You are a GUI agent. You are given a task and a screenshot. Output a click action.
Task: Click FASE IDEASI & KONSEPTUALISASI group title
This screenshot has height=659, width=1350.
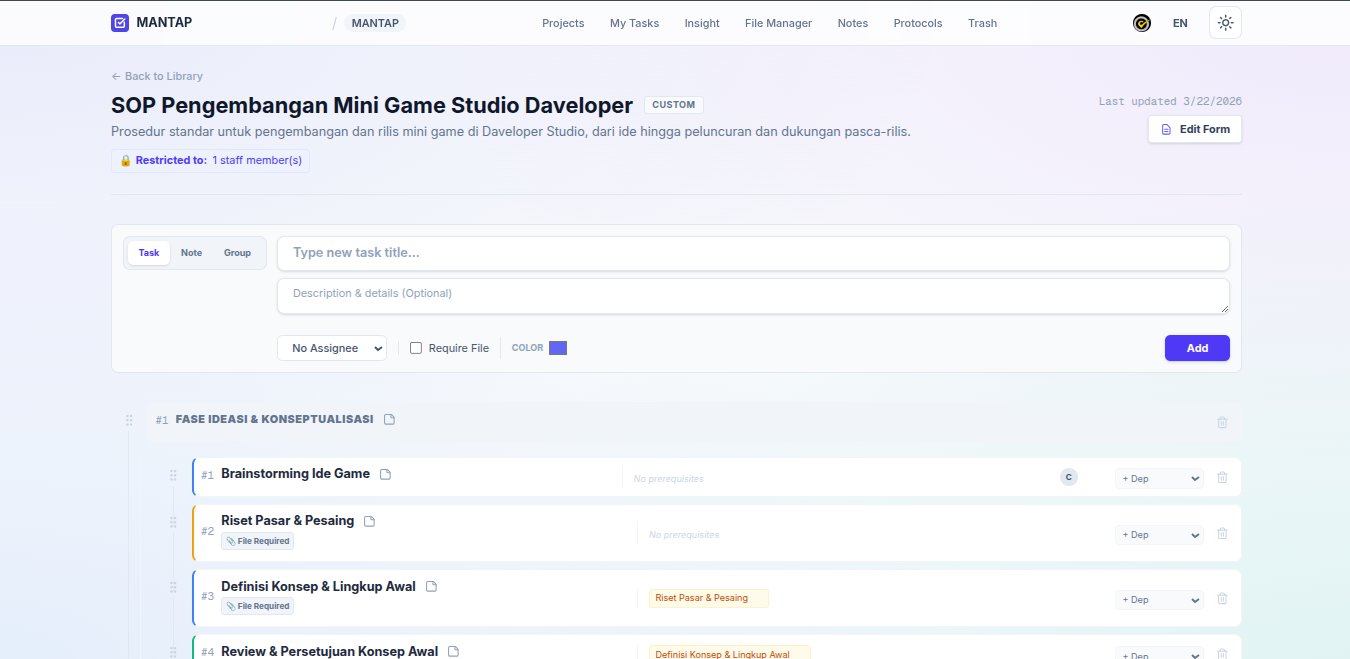274,419
